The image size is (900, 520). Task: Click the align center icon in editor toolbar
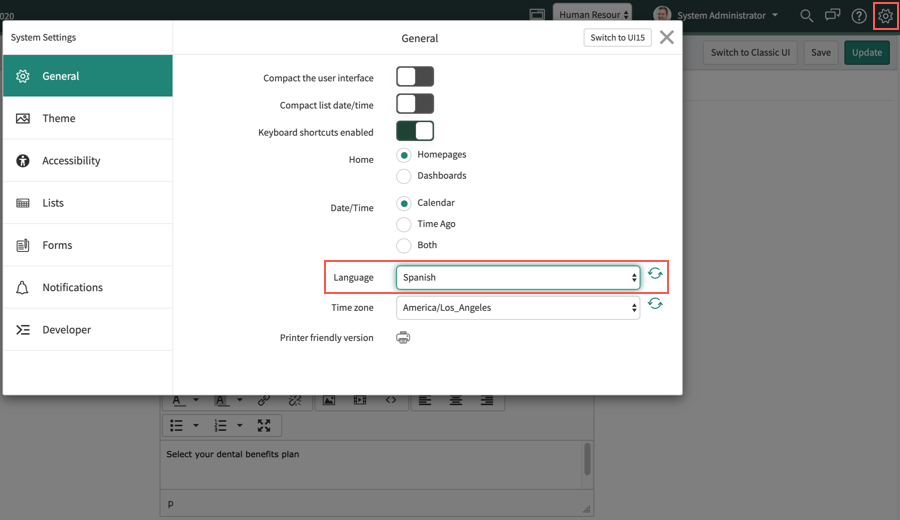tap(456, 401)
